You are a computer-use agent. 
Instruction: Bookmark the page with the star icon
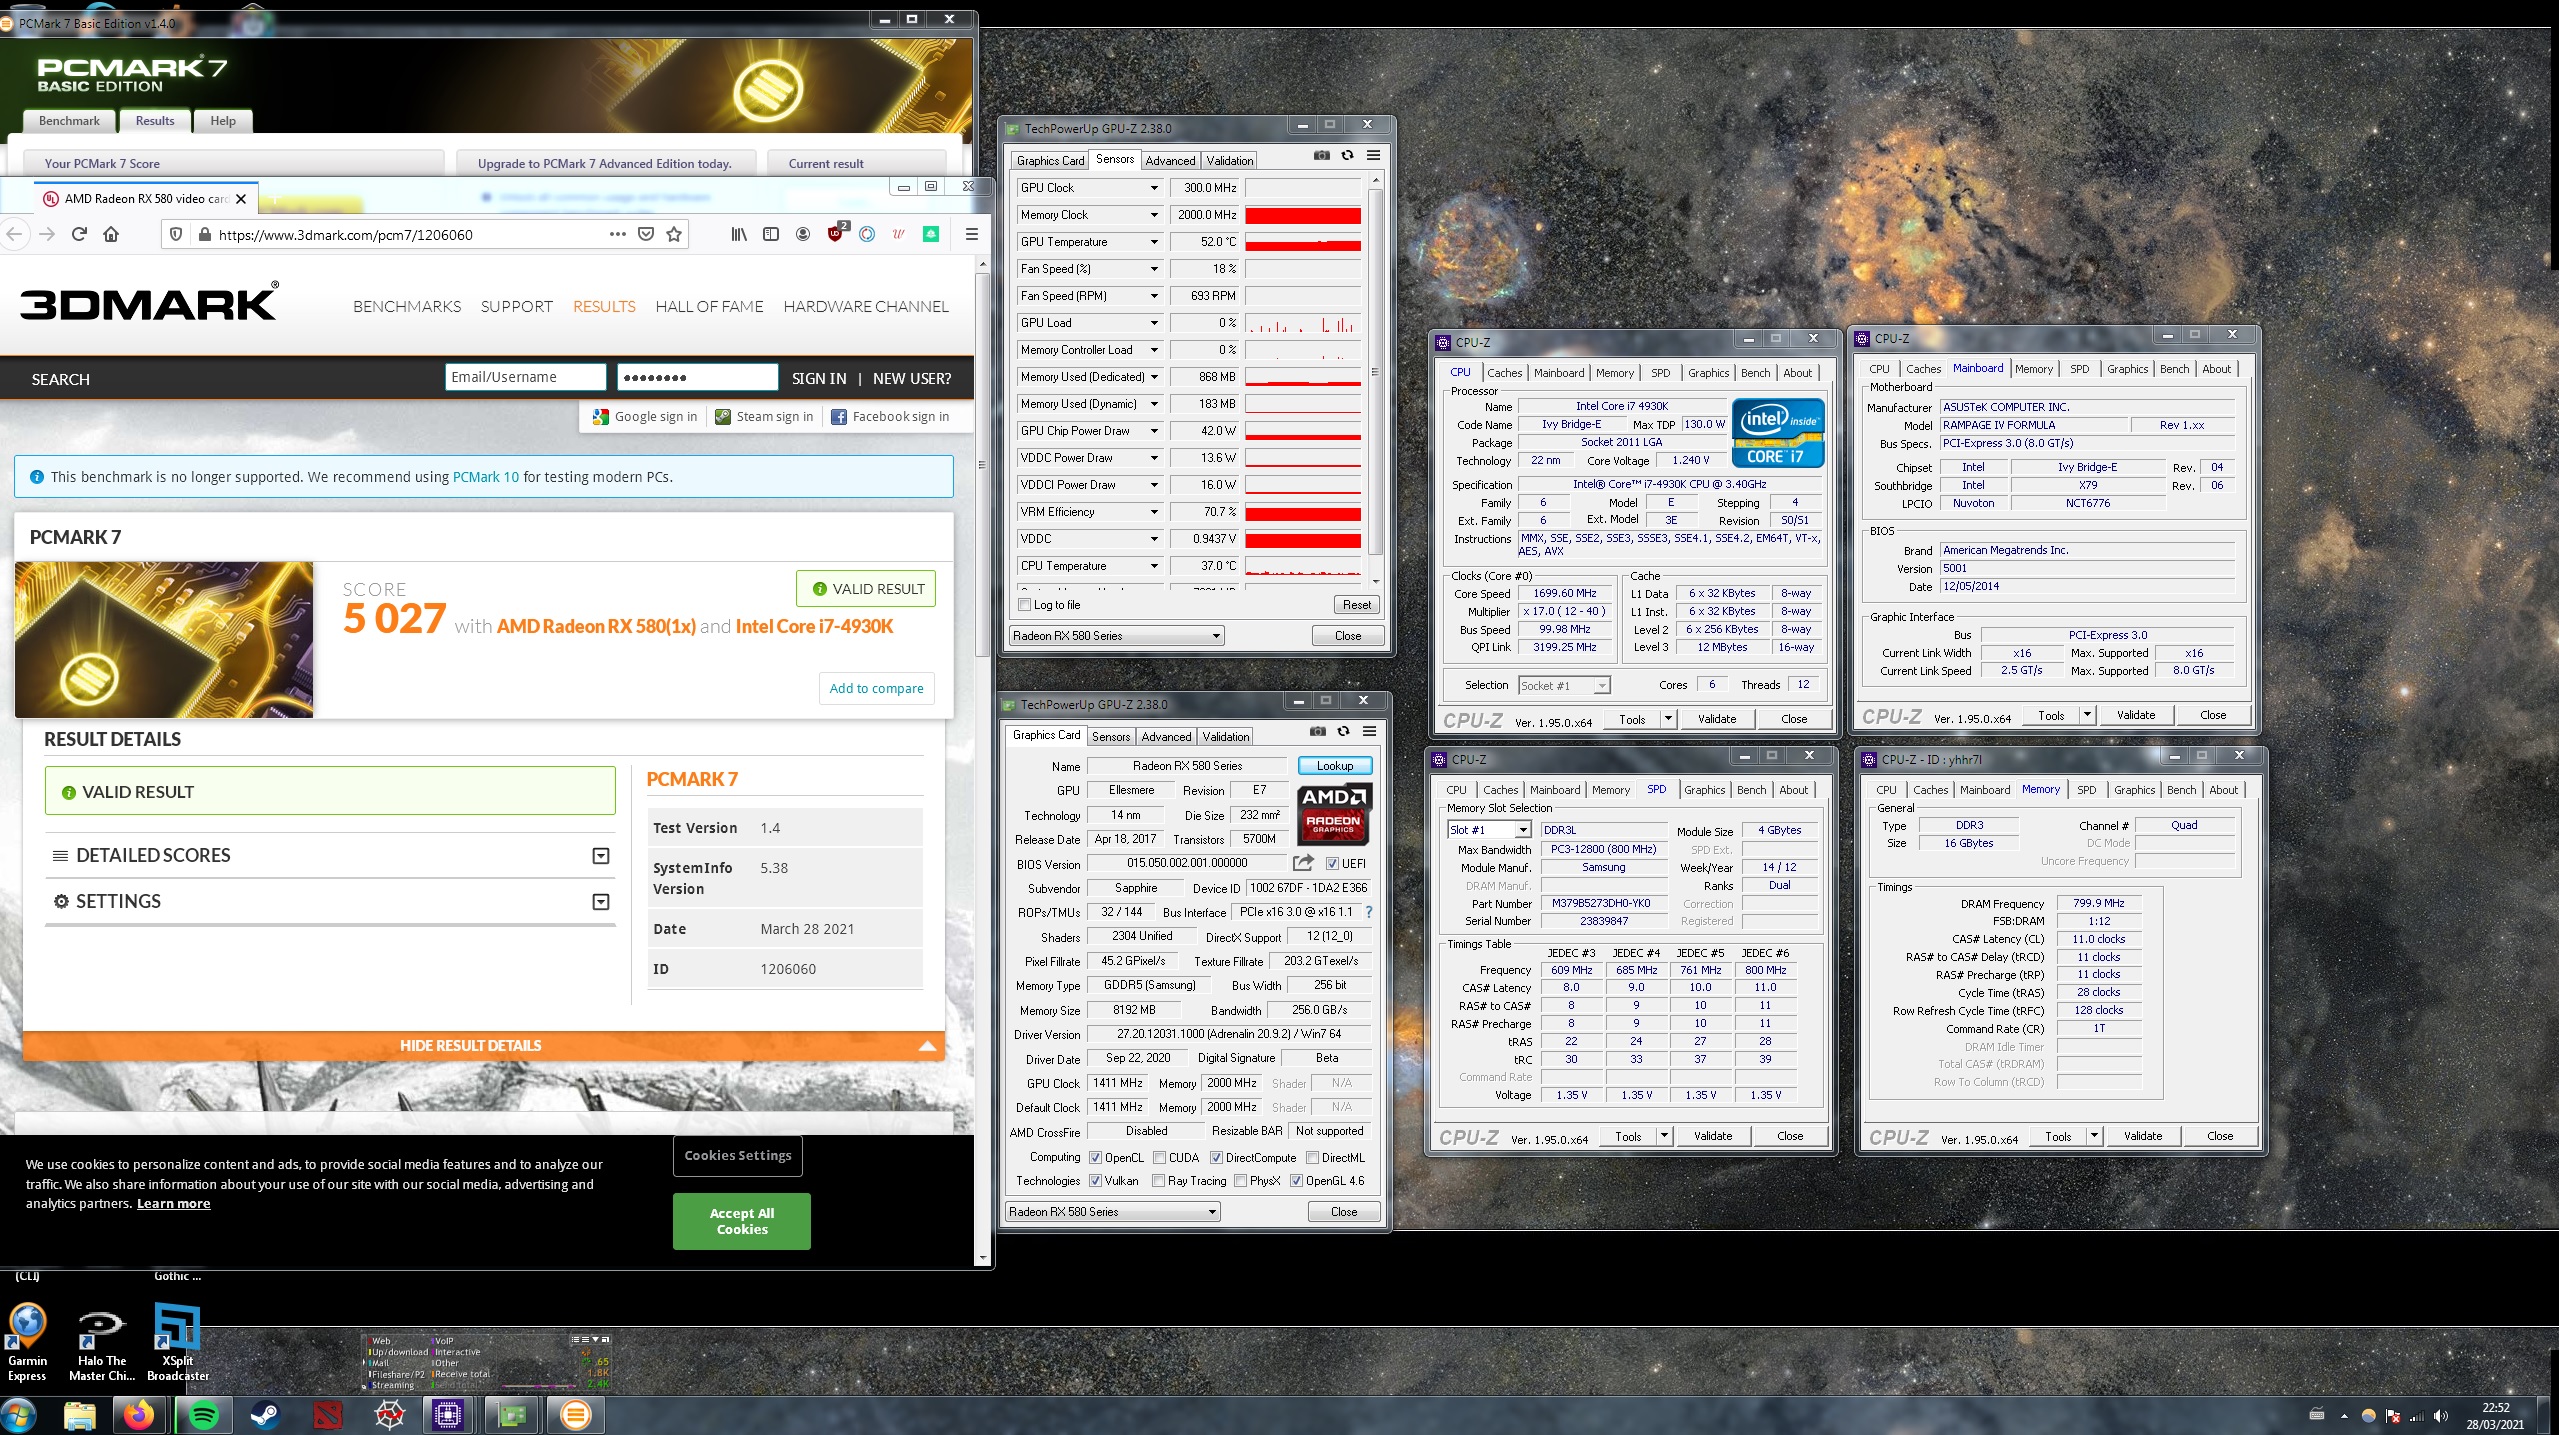coord(674,234)
